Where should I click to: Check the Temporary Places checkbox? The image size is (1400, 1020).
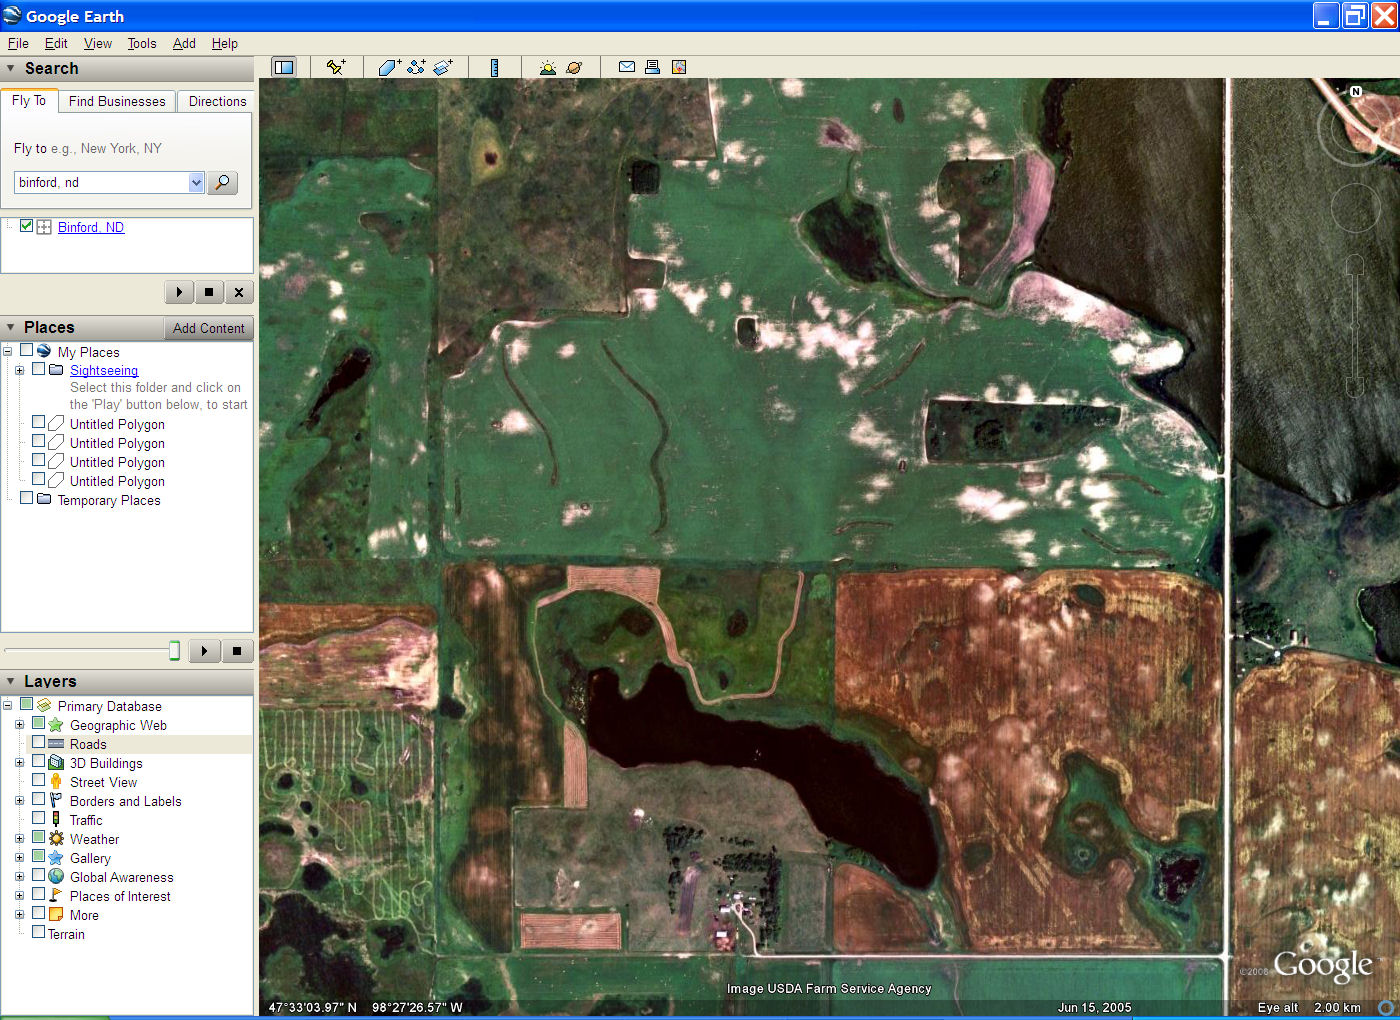pyautogui.click(x=27, y=498)
